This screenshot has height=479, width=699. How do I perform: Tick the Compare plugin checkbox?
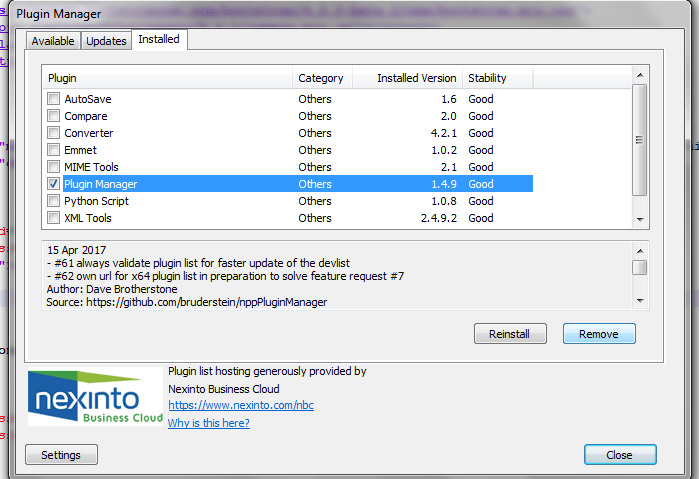click(x=53, y=116)
